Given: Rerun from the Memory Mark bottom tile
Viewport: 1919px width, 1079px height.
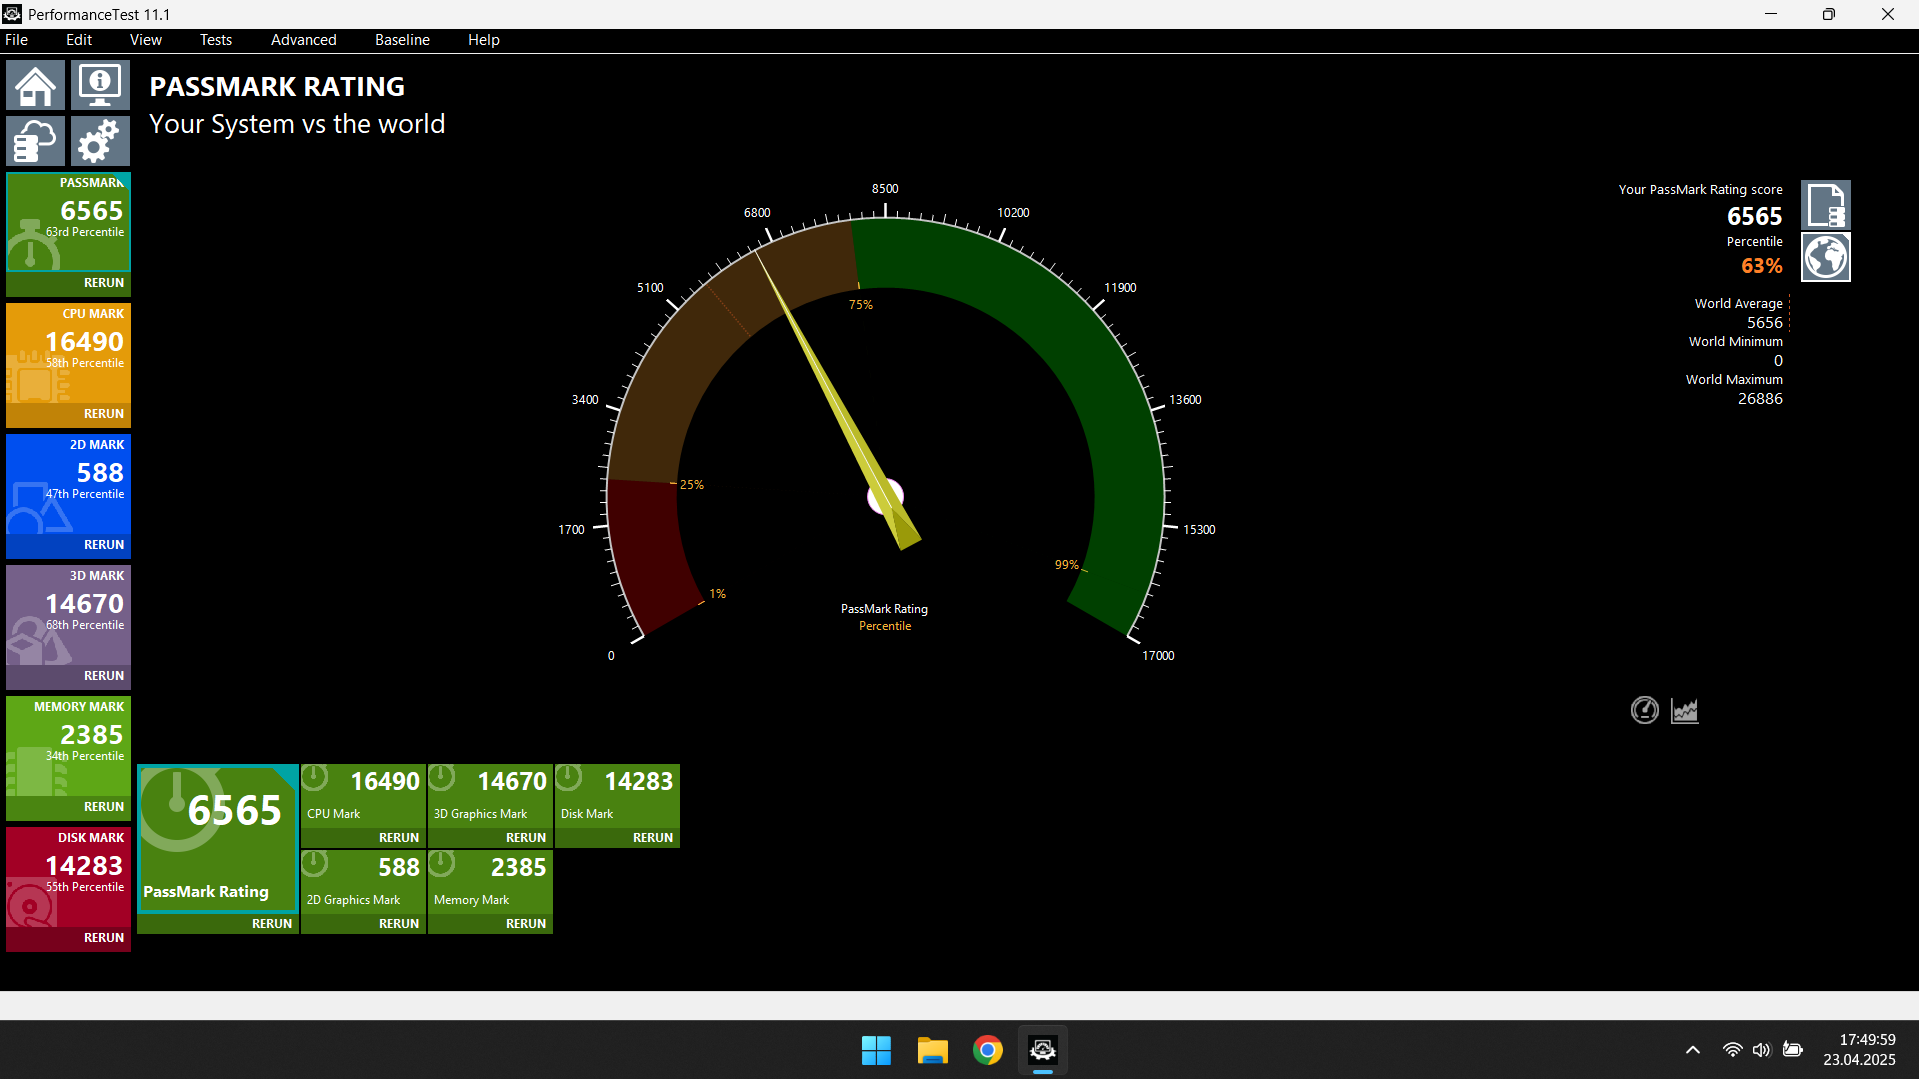Looking at the screenshot, I should [x=526, y=924].
